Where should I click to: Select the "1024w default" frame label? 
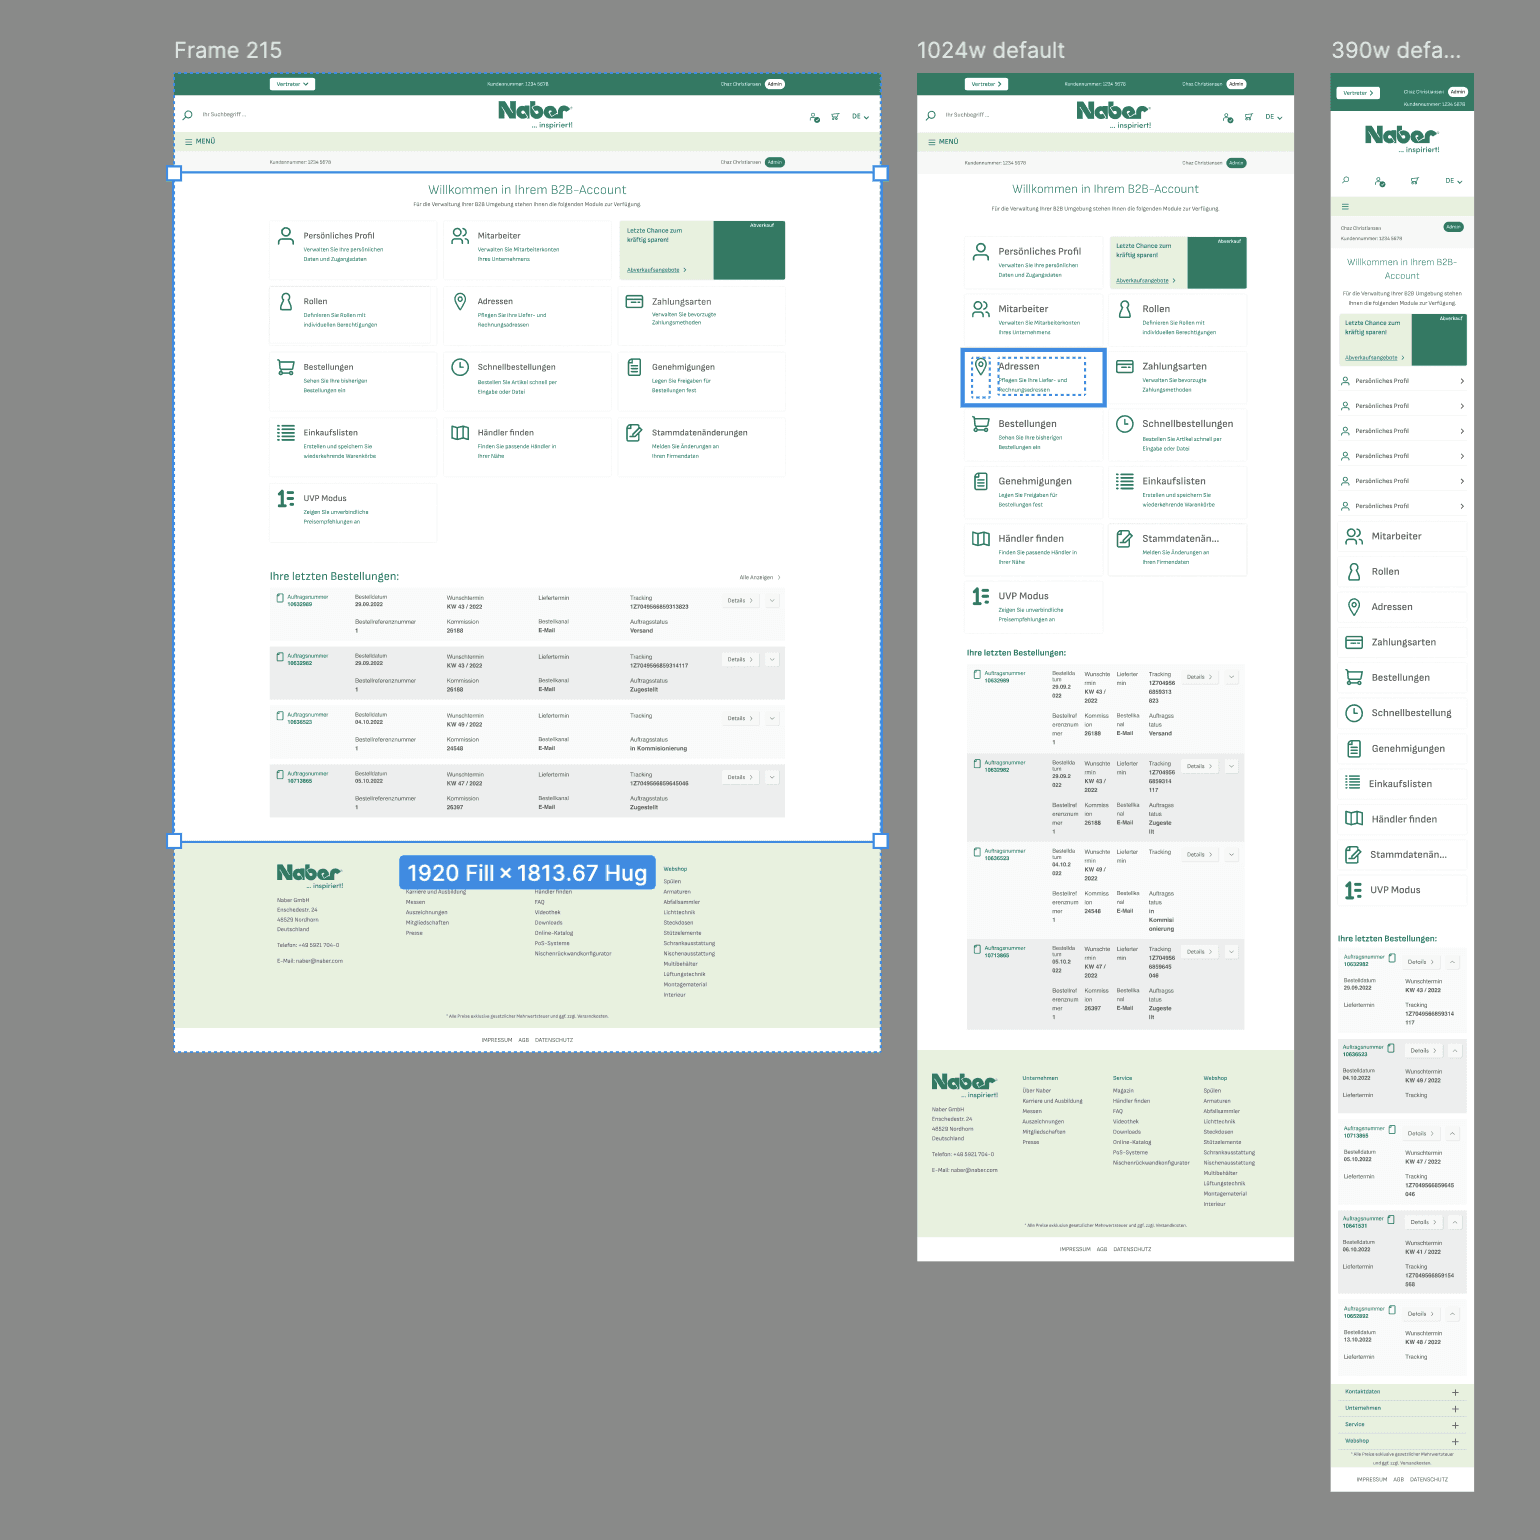pyautogui.click(x=991, y=50)
